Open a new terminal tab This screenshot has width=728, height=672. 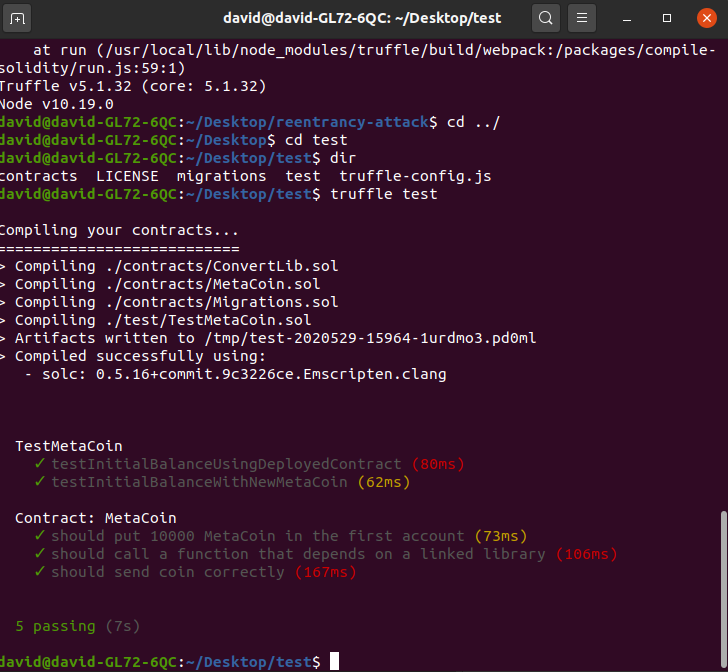20,19
